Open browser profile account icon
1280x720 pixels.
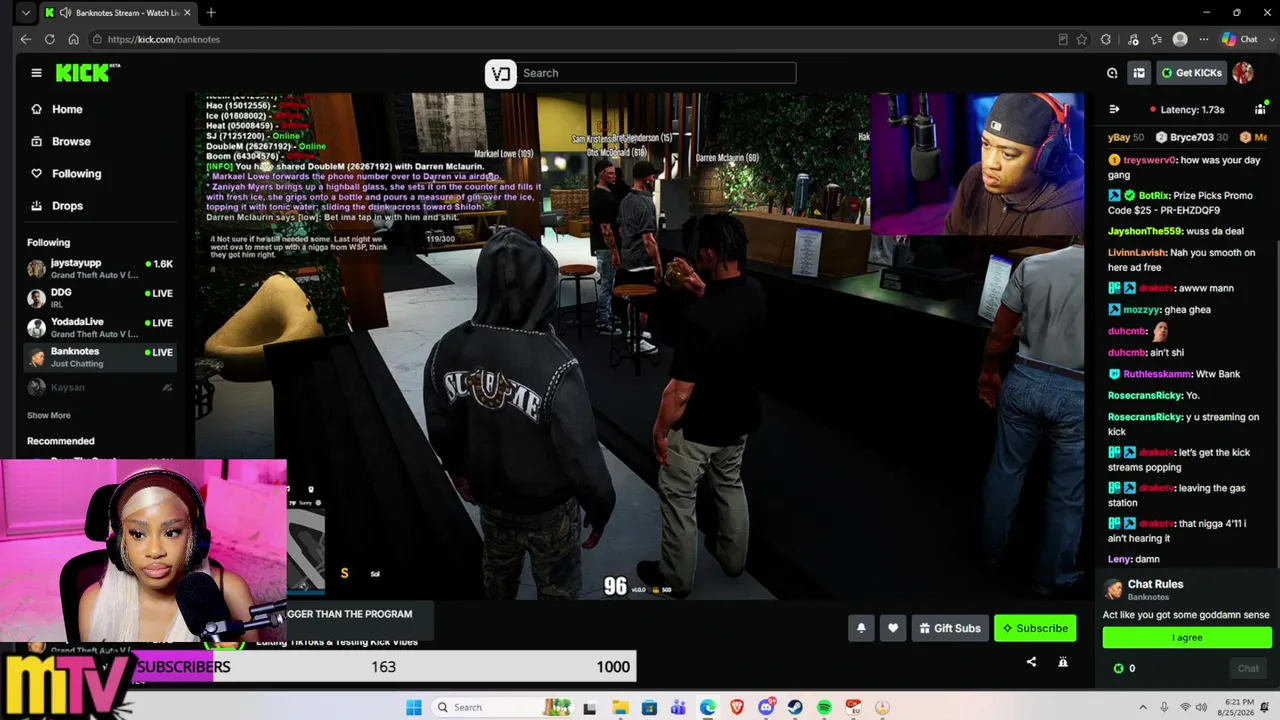[x=1180, y=39]
